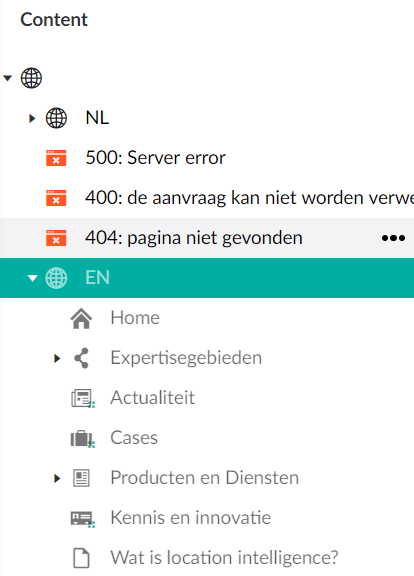The width and height of the screenshot is (414, 576).
Task: Expand the Expertisegebieden node
Action: pos(57,358)
